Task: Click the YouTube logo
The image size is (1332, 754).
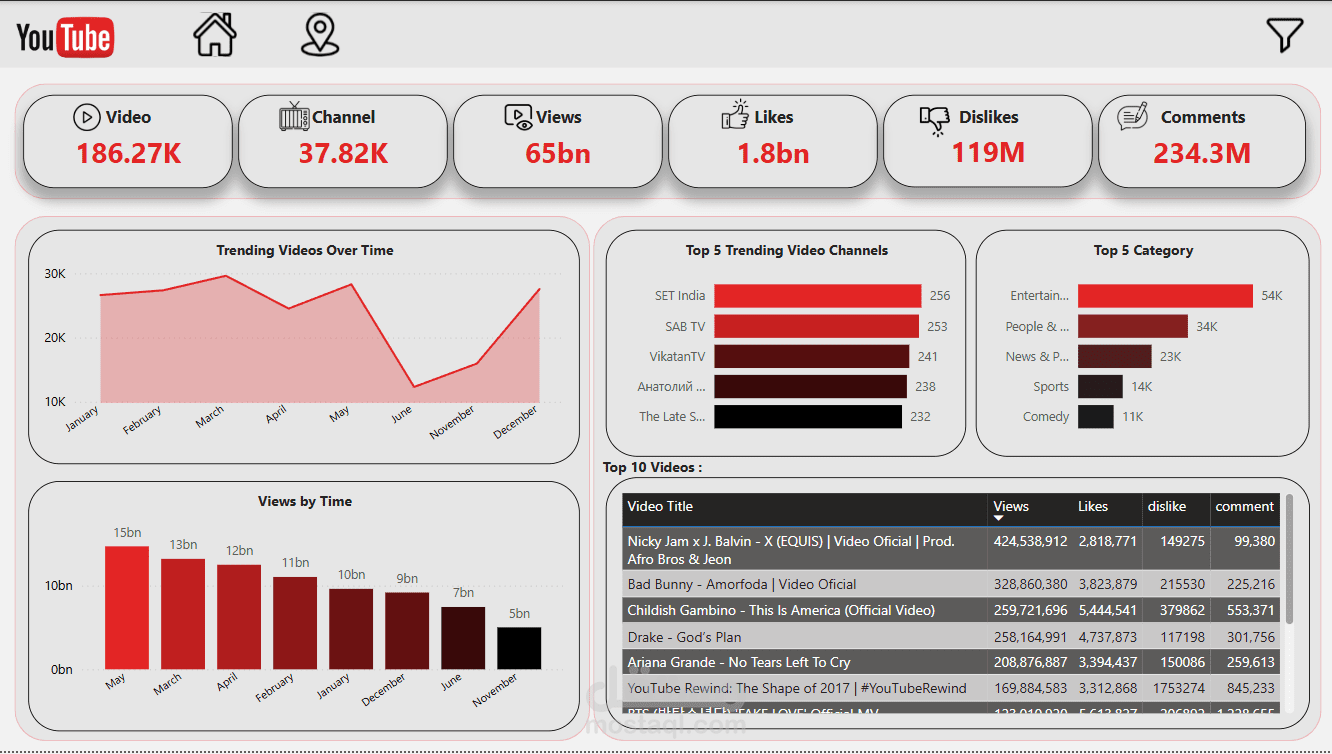Action: pyautogui.click(x=65, y=38)
